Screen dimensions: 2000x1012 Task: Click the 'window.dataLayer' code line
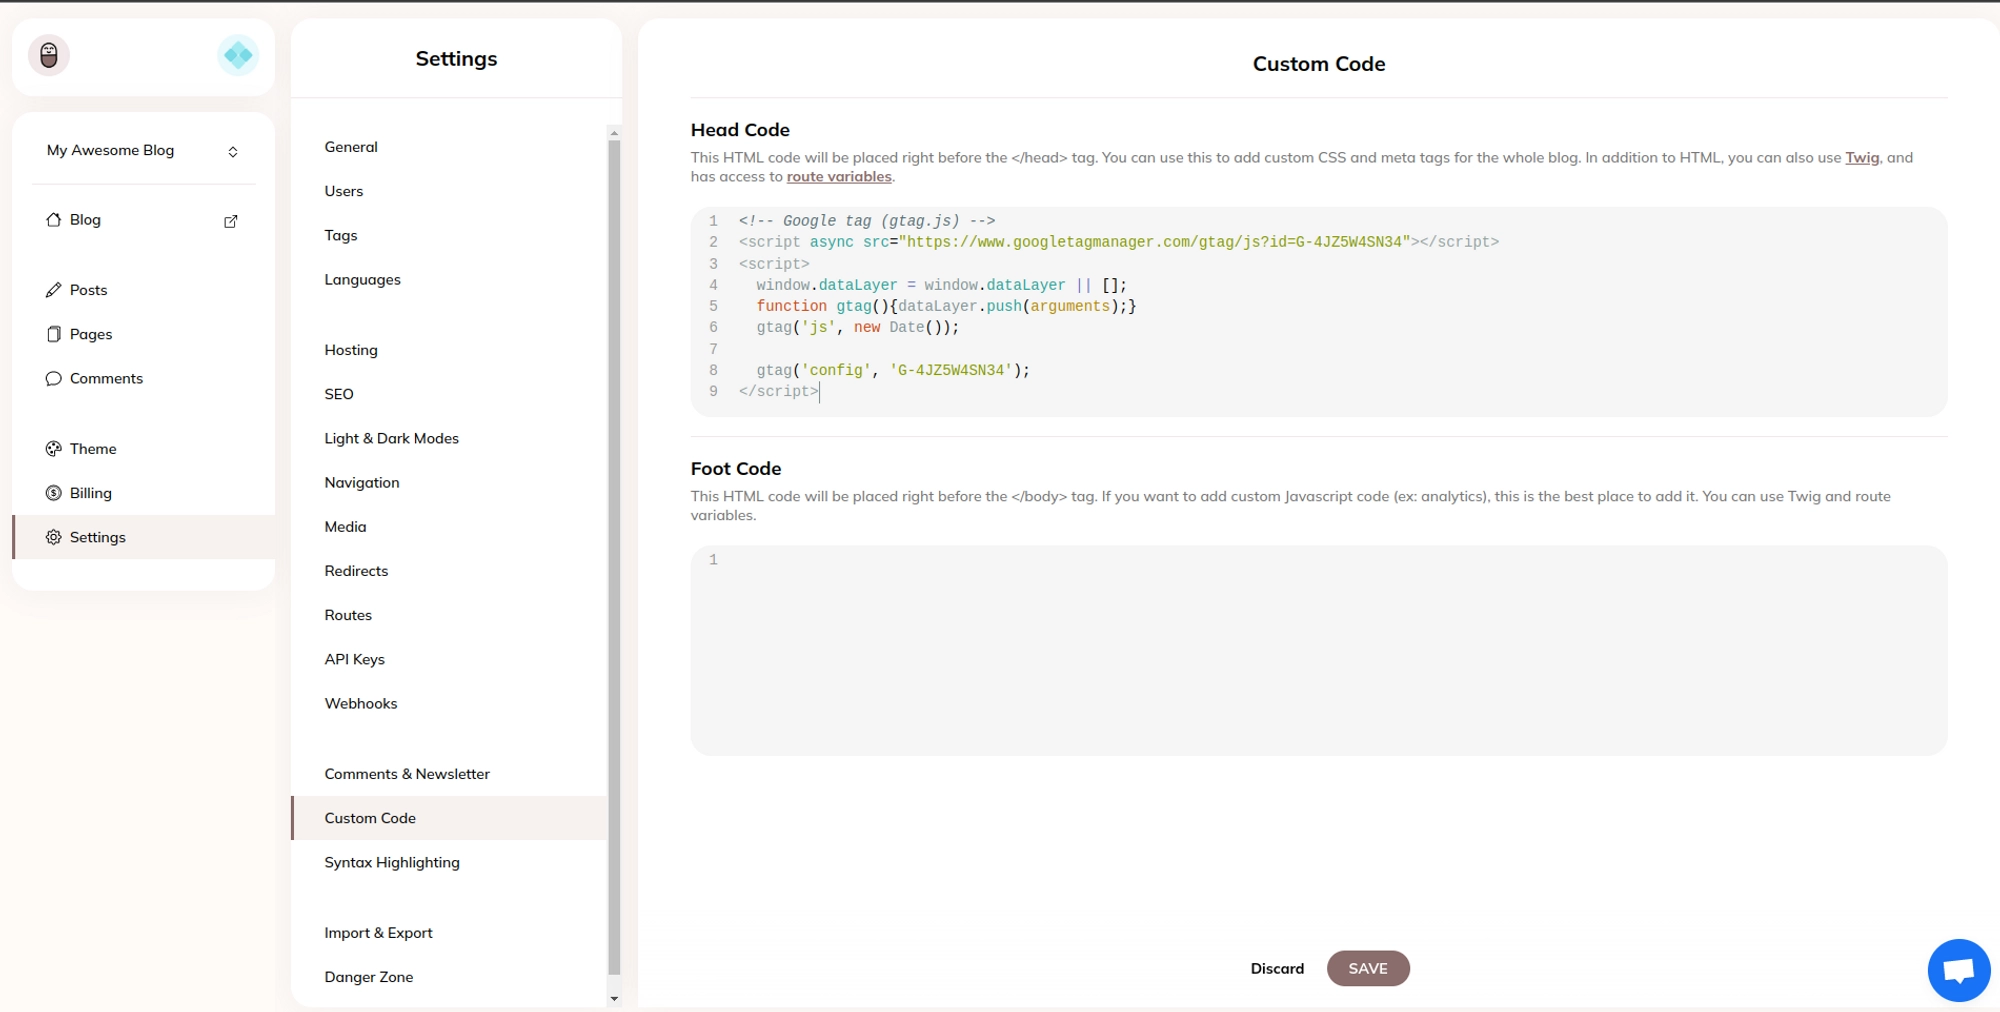tap(941, 285)
